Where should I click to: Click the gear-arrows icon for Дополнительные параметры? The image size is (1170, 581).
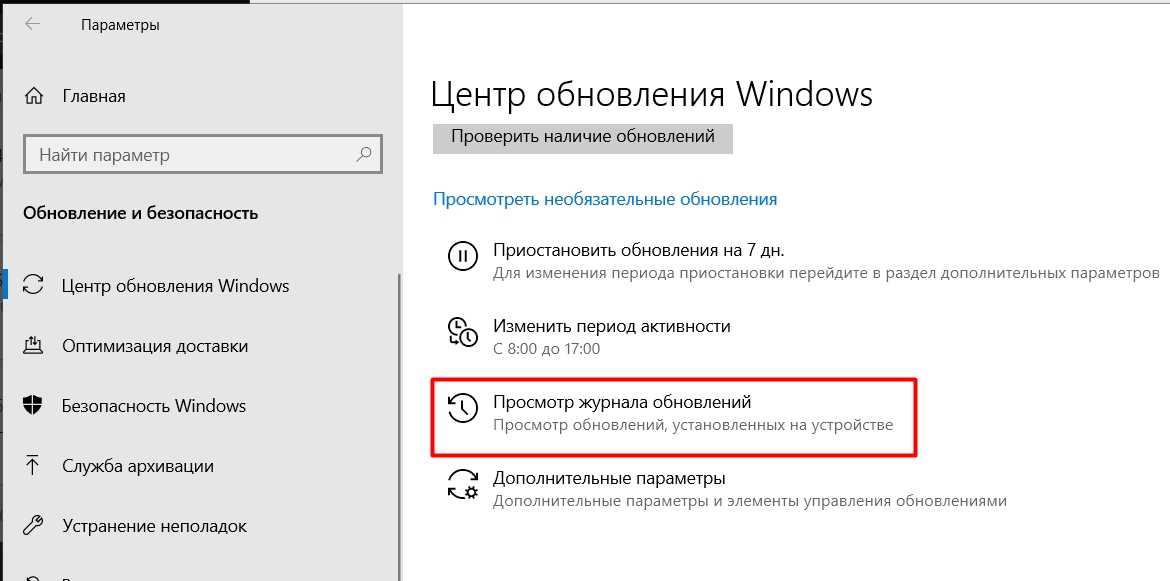tap(462, 484)
